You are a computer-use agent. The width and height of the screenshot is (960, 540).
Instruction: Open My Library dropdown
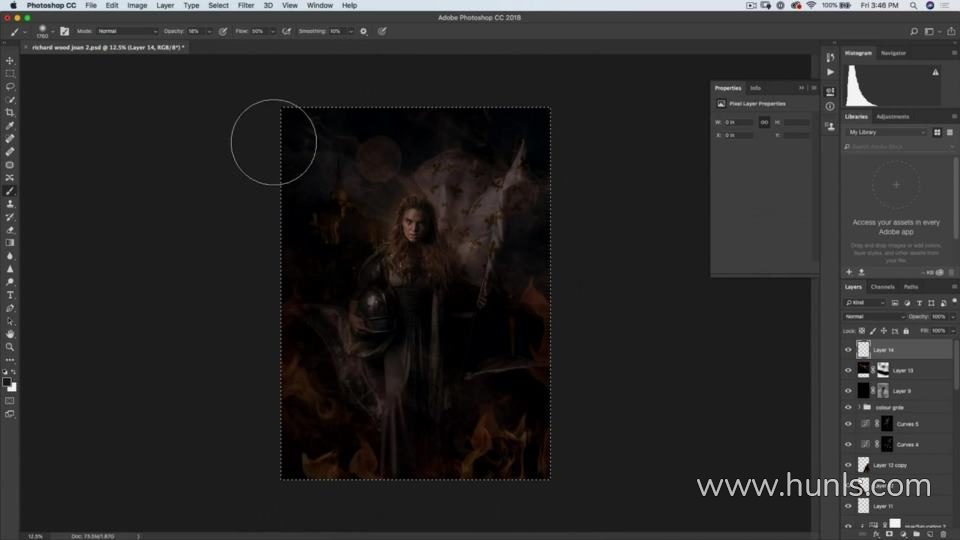point(887,132)
